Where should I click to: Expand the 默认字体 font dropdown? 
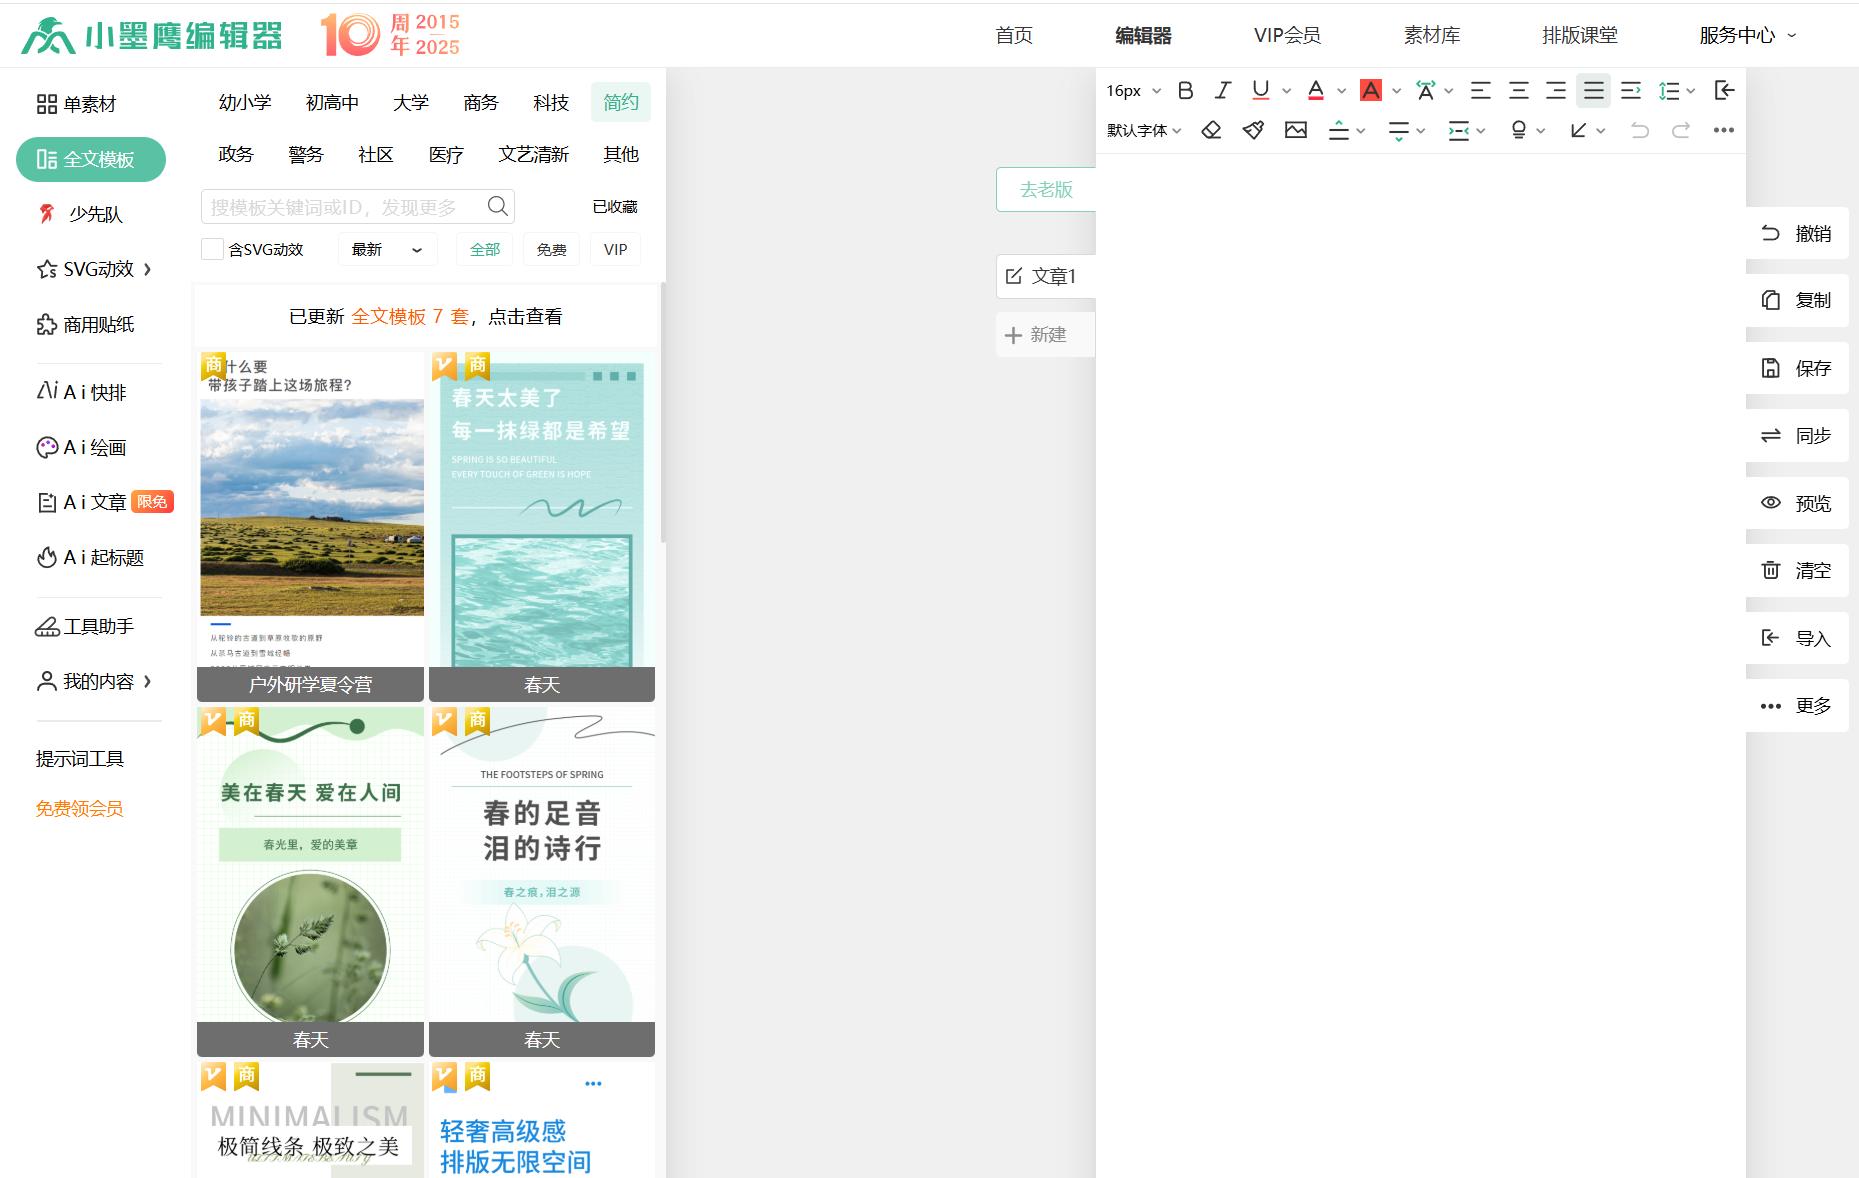point(1144,130)
